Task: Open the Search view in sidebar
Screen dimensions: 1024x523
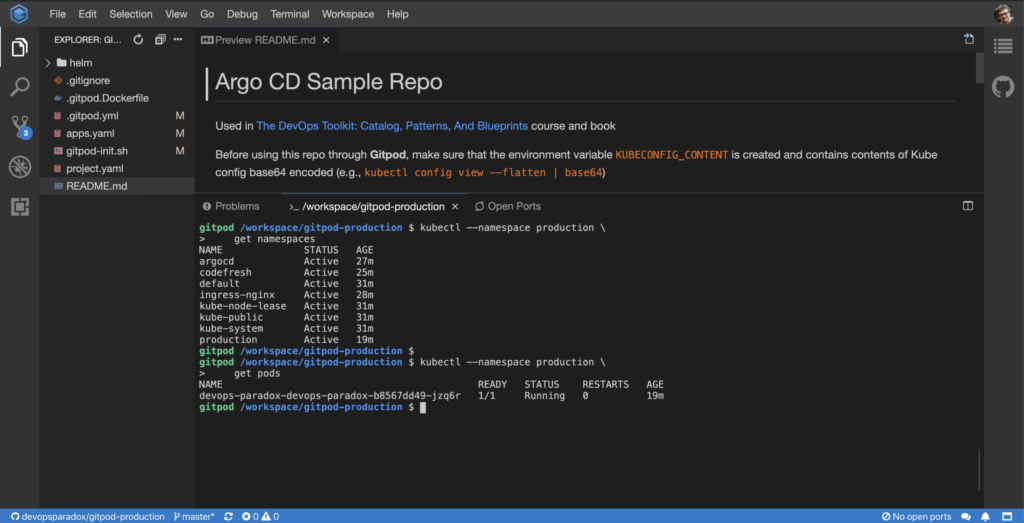Action: pos(20,87)
